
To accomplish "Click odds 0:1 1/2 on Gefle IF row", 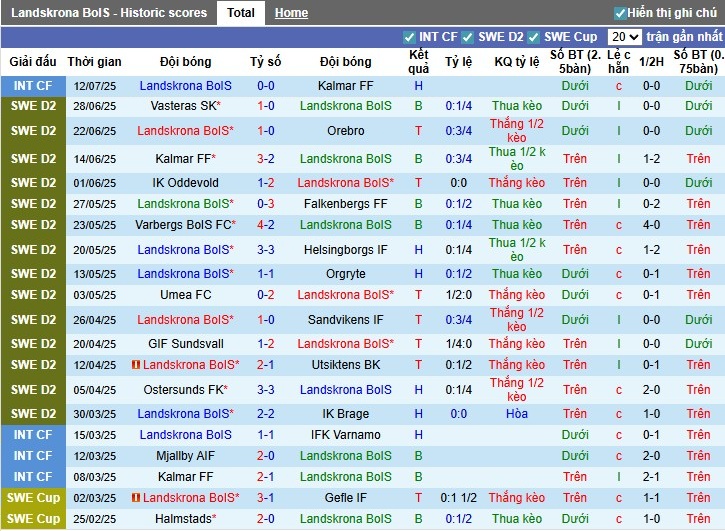I will pyautogui.click(x=459, y=498).
